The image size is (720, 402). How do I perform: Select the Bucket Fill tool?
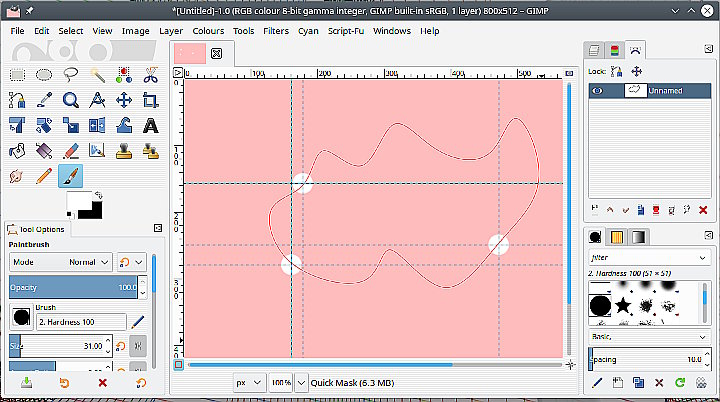[x=17, y=151]
